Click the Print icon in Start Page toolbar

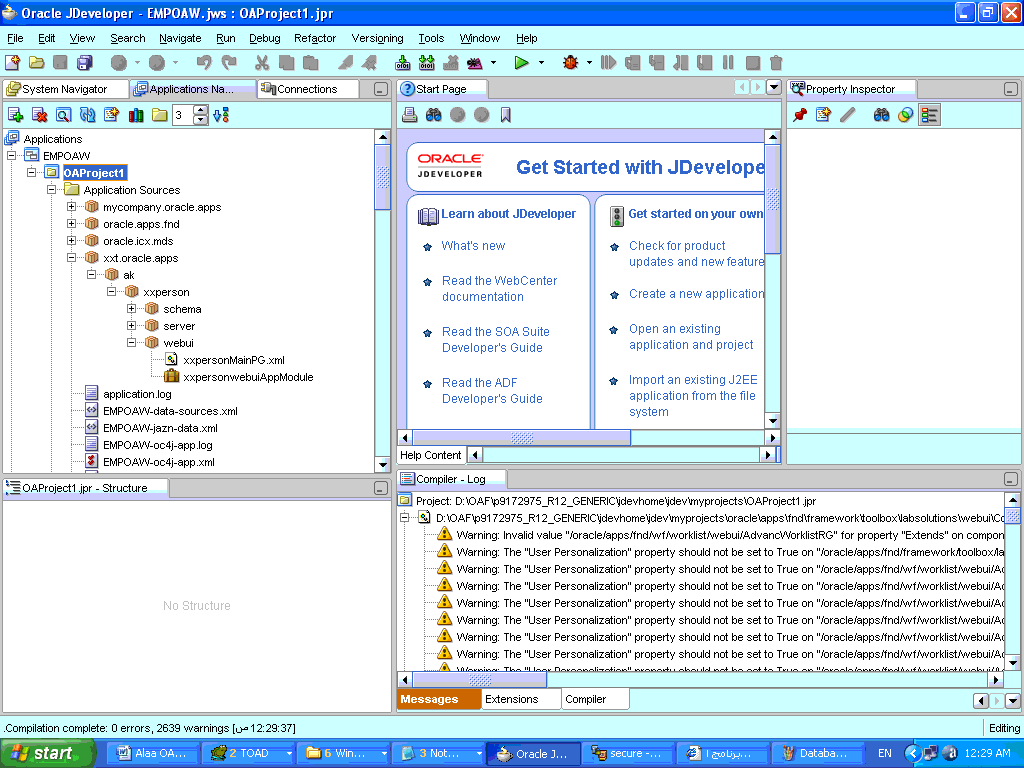409,116
